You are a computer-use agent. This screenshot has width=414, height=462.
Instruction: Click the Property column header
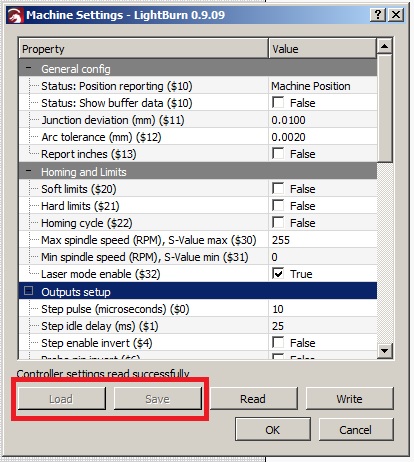point(144,49)
